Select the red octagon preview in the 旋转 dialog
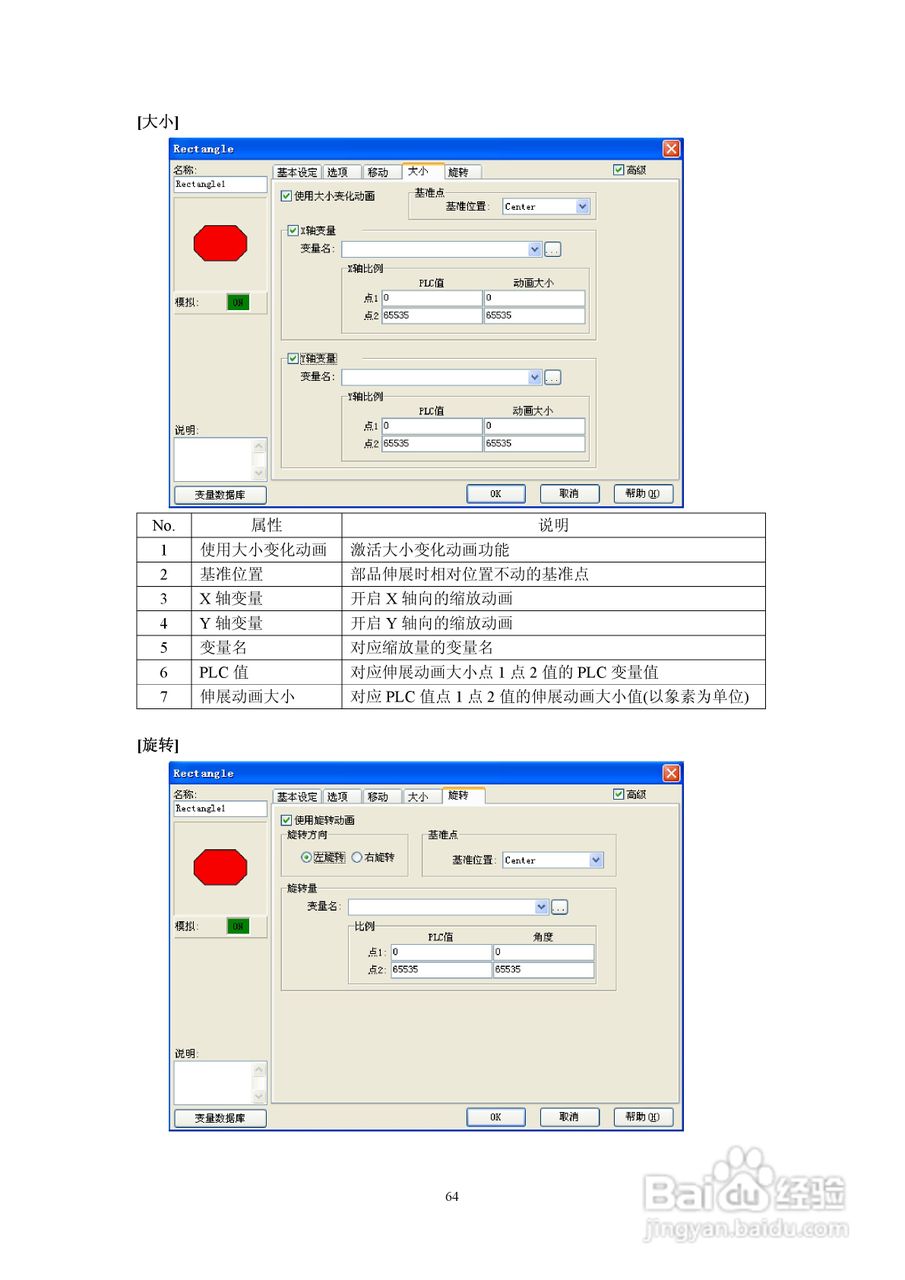Viewport: 905px width, 1280px height. click(219, 866)
